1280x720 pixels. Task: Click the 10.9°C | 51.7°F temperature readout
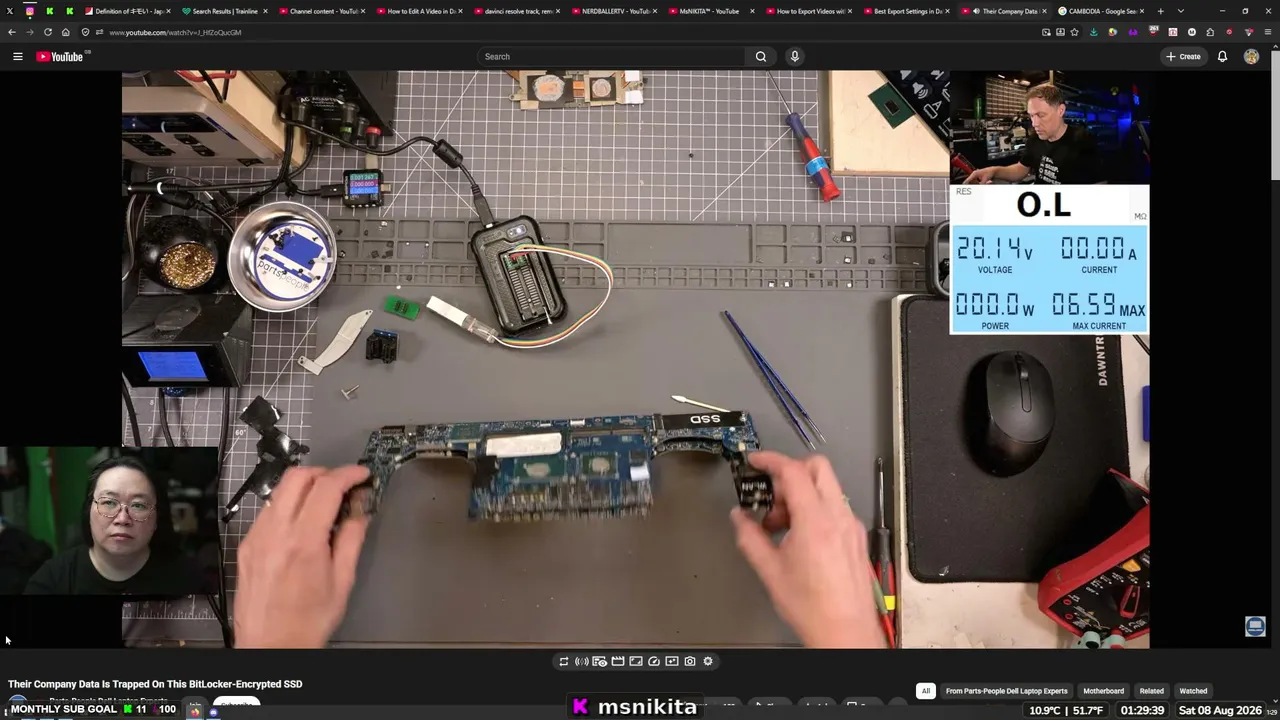pyautogui.click(x=1066, y=710)
